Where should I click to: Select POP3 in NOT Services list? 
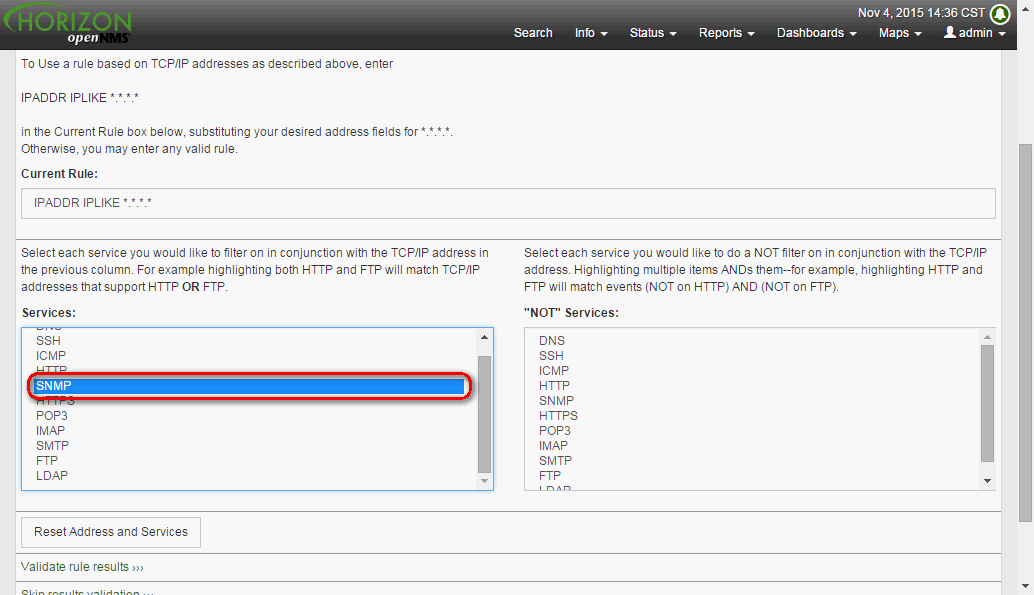coord(554,431)
